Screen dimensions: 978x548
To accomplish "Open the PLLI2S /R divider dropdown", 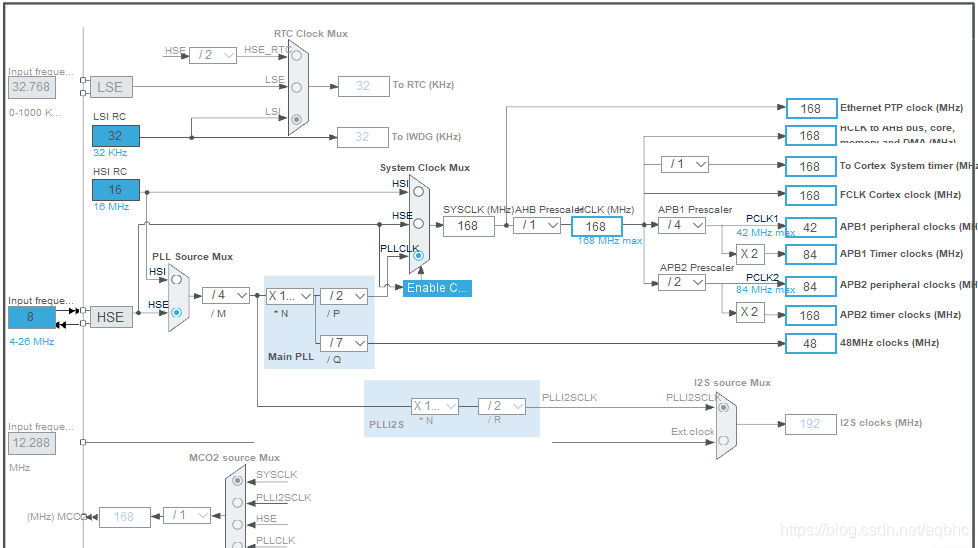I will [x=501, y=406].
